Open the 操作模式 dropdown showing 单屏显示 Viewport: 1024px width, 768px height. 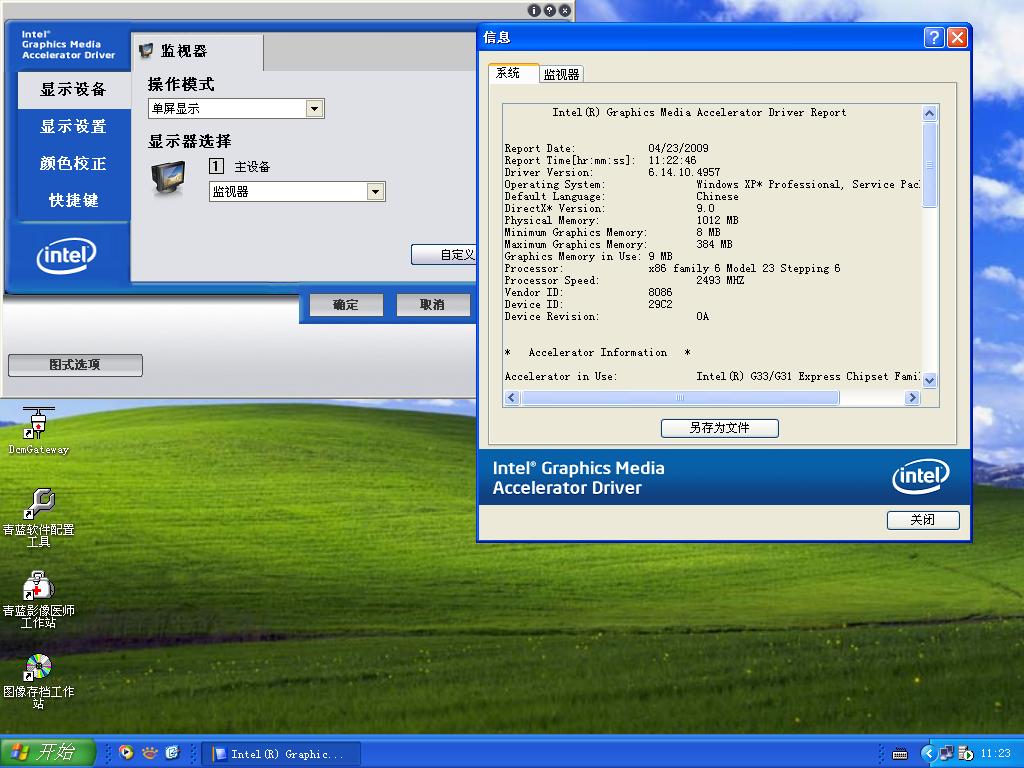point(236,108)
